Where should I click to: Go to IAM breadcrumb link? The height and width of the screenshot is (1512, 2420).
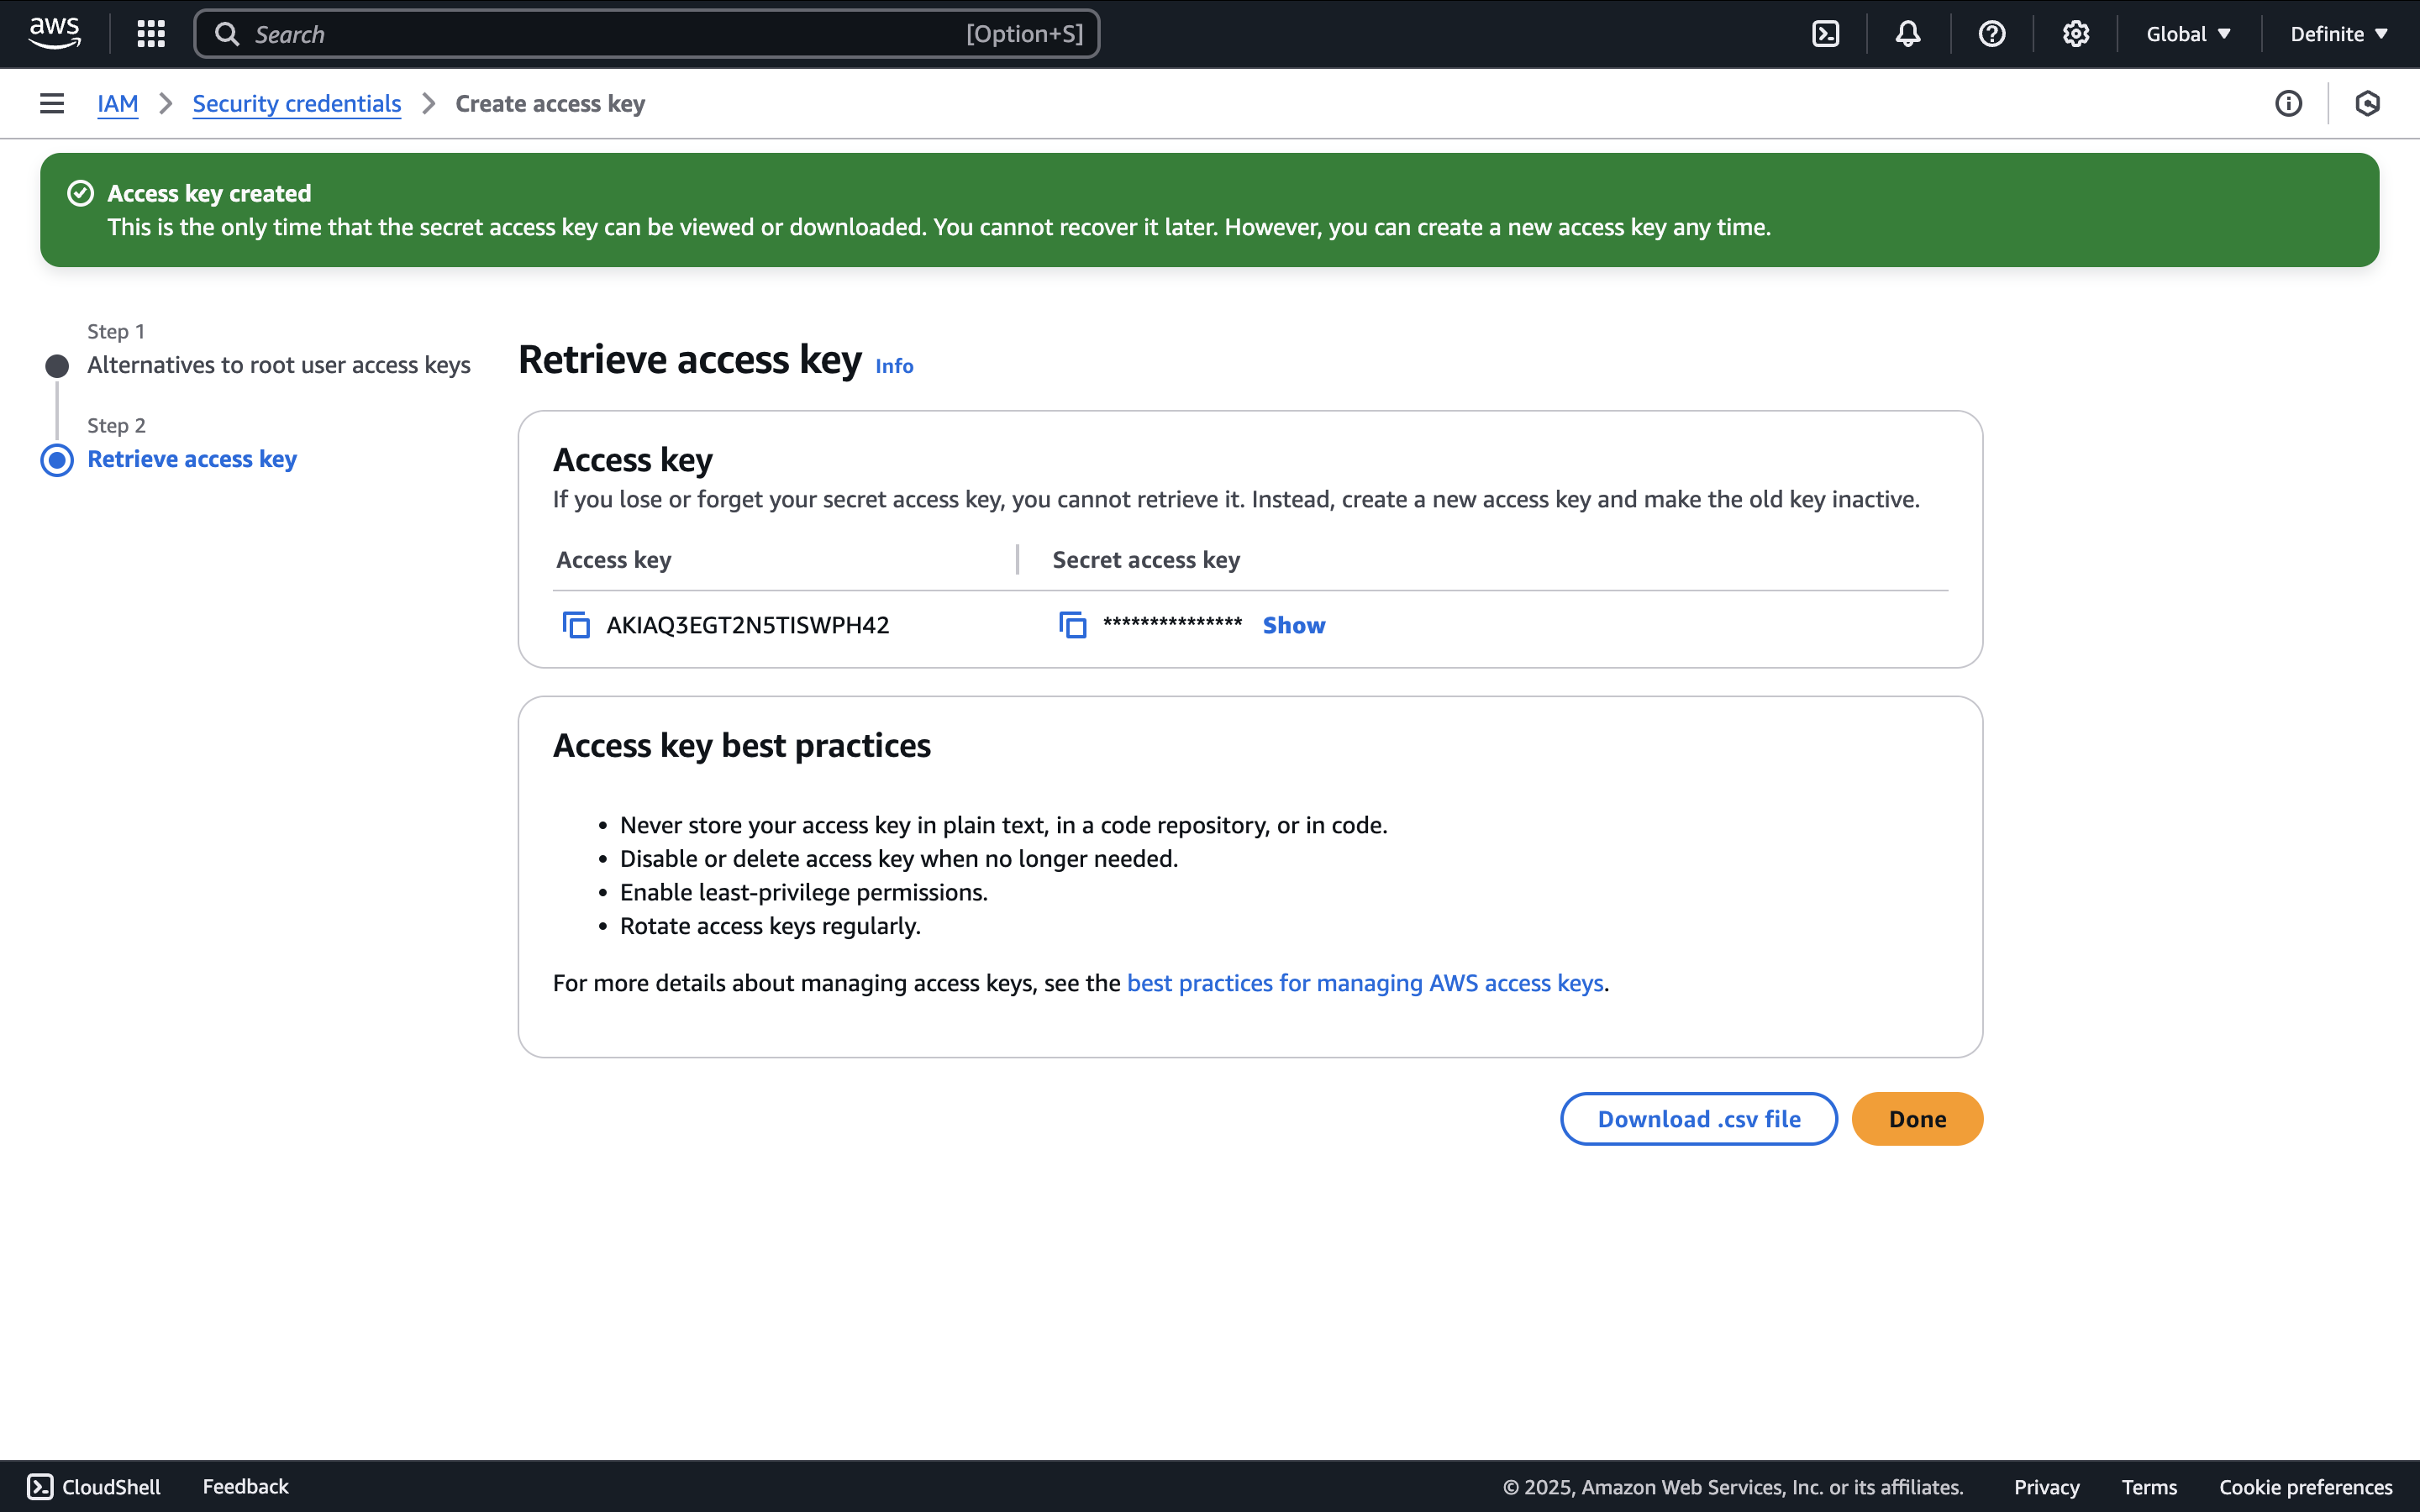click(x=117, y=103)
